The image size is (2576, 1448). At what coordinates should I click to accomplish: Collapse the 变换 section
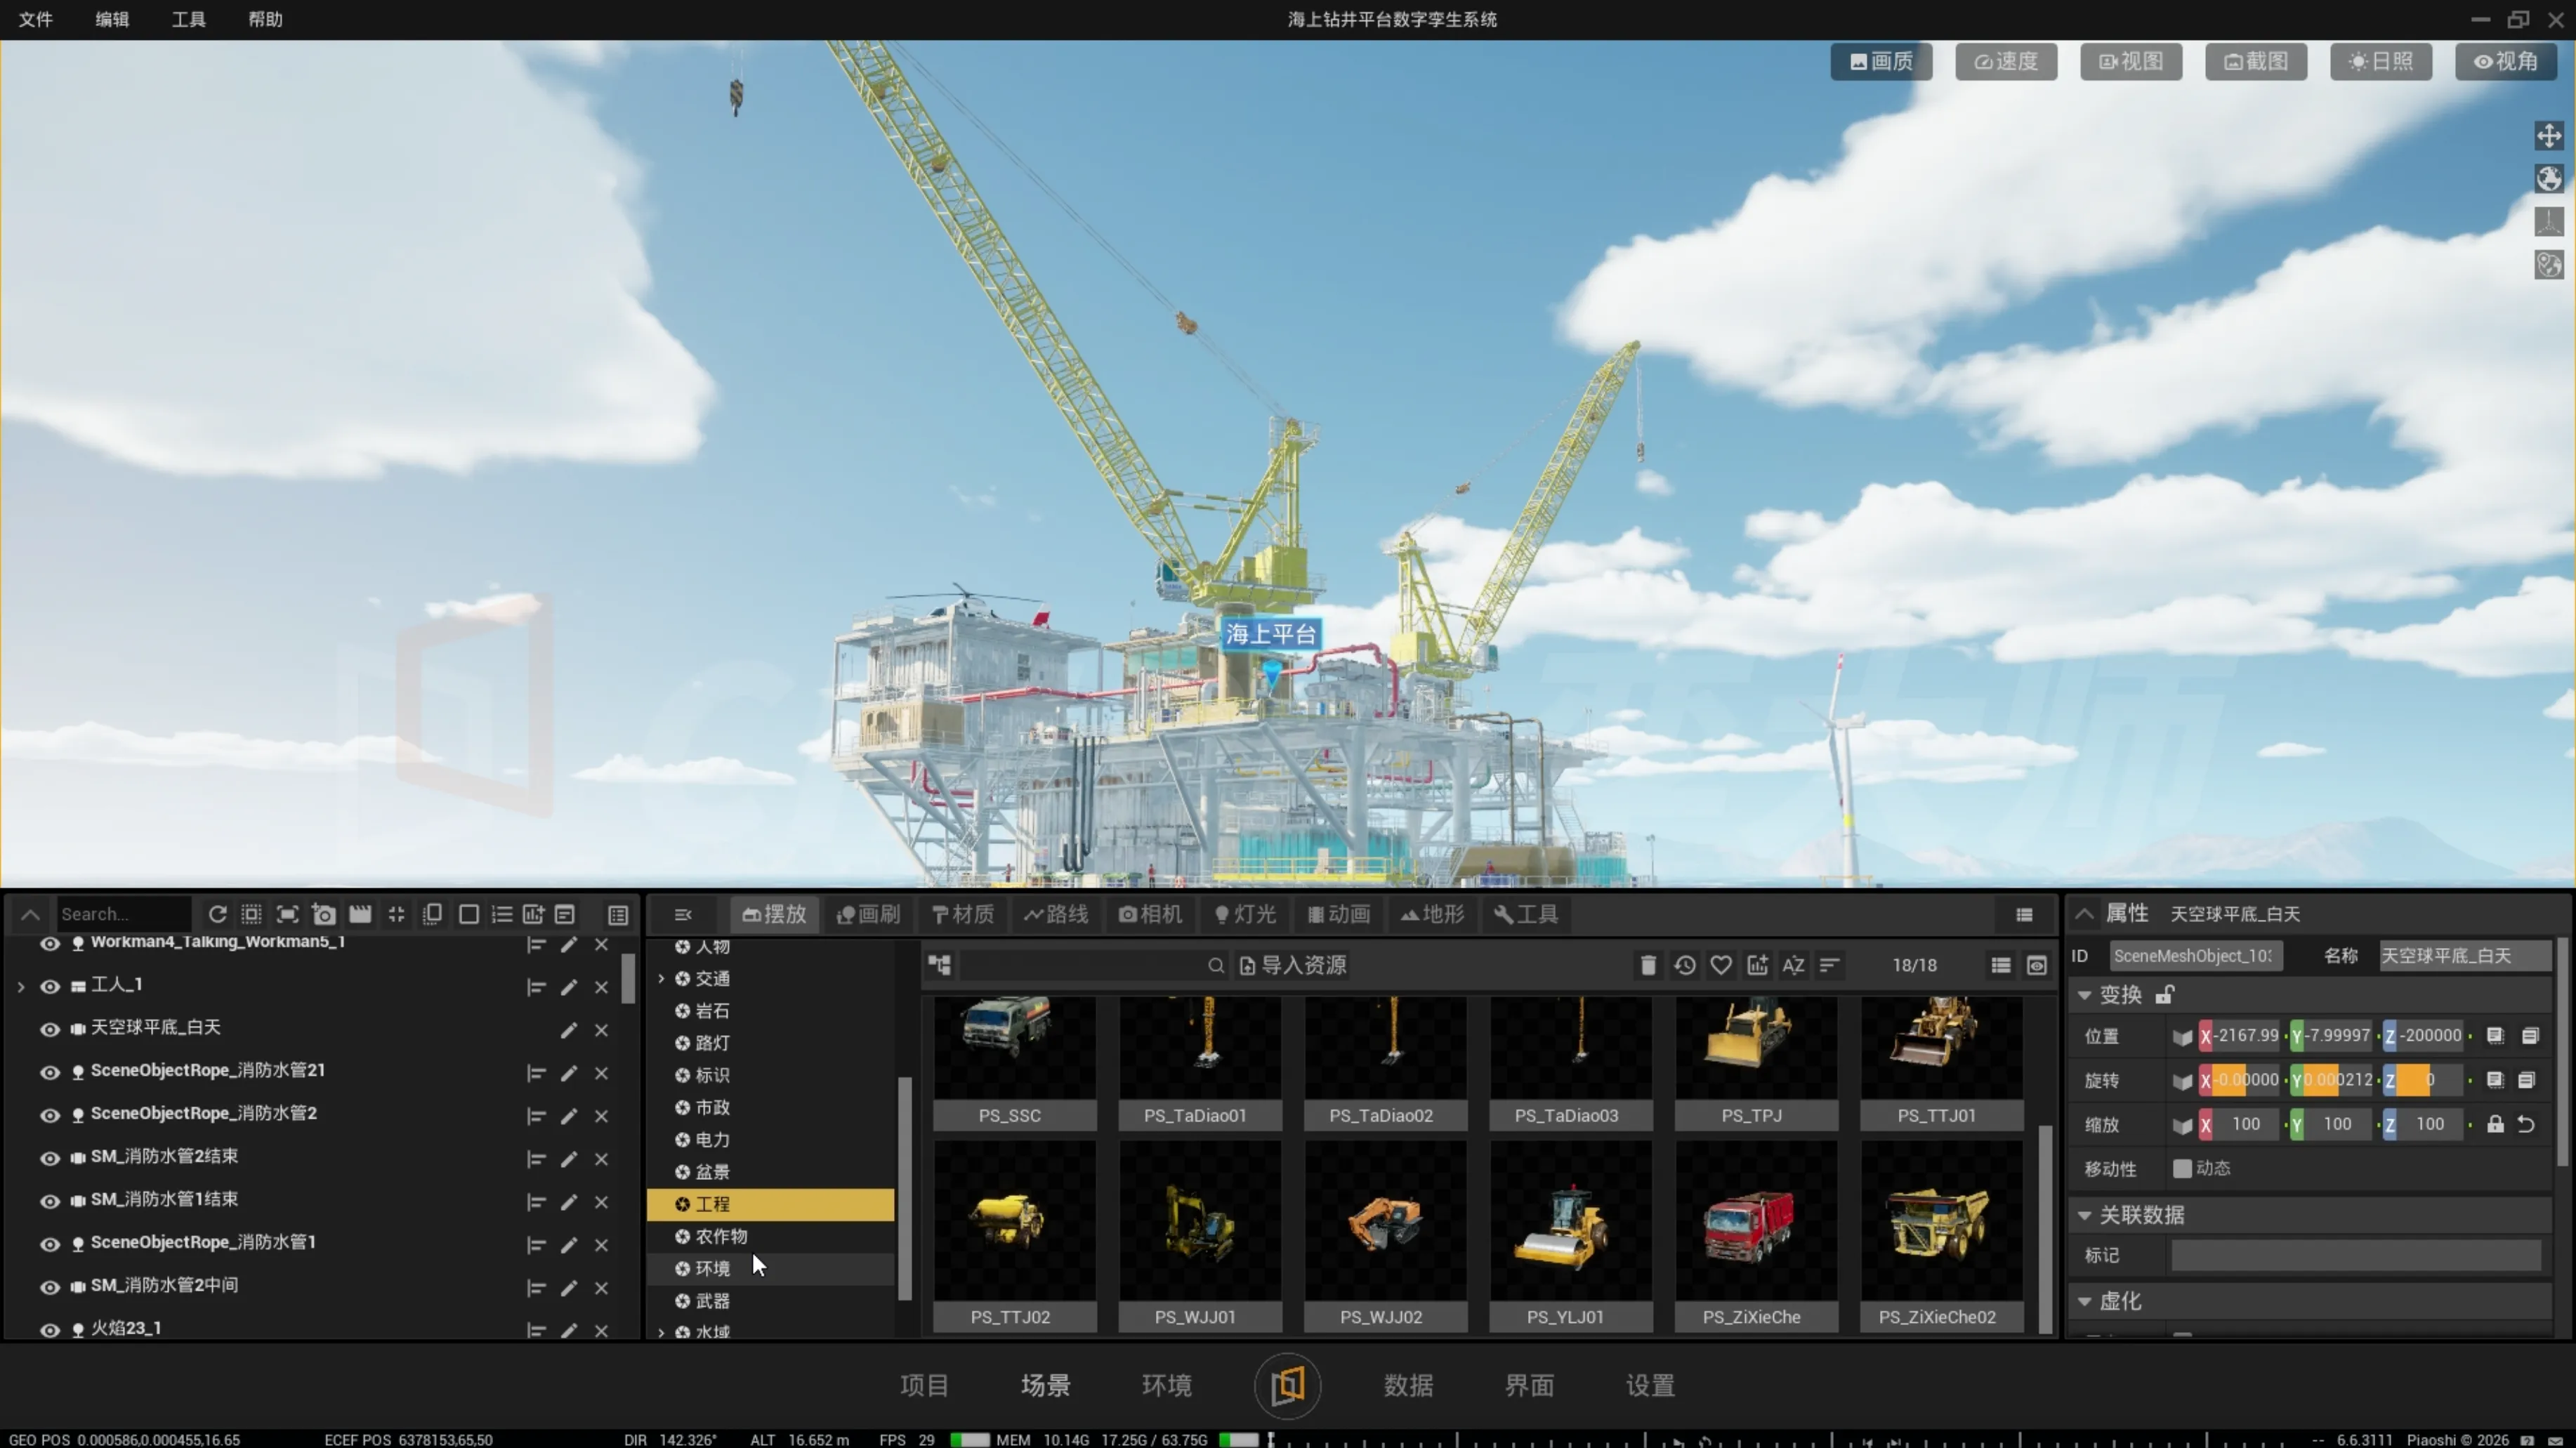(2084, 995)
